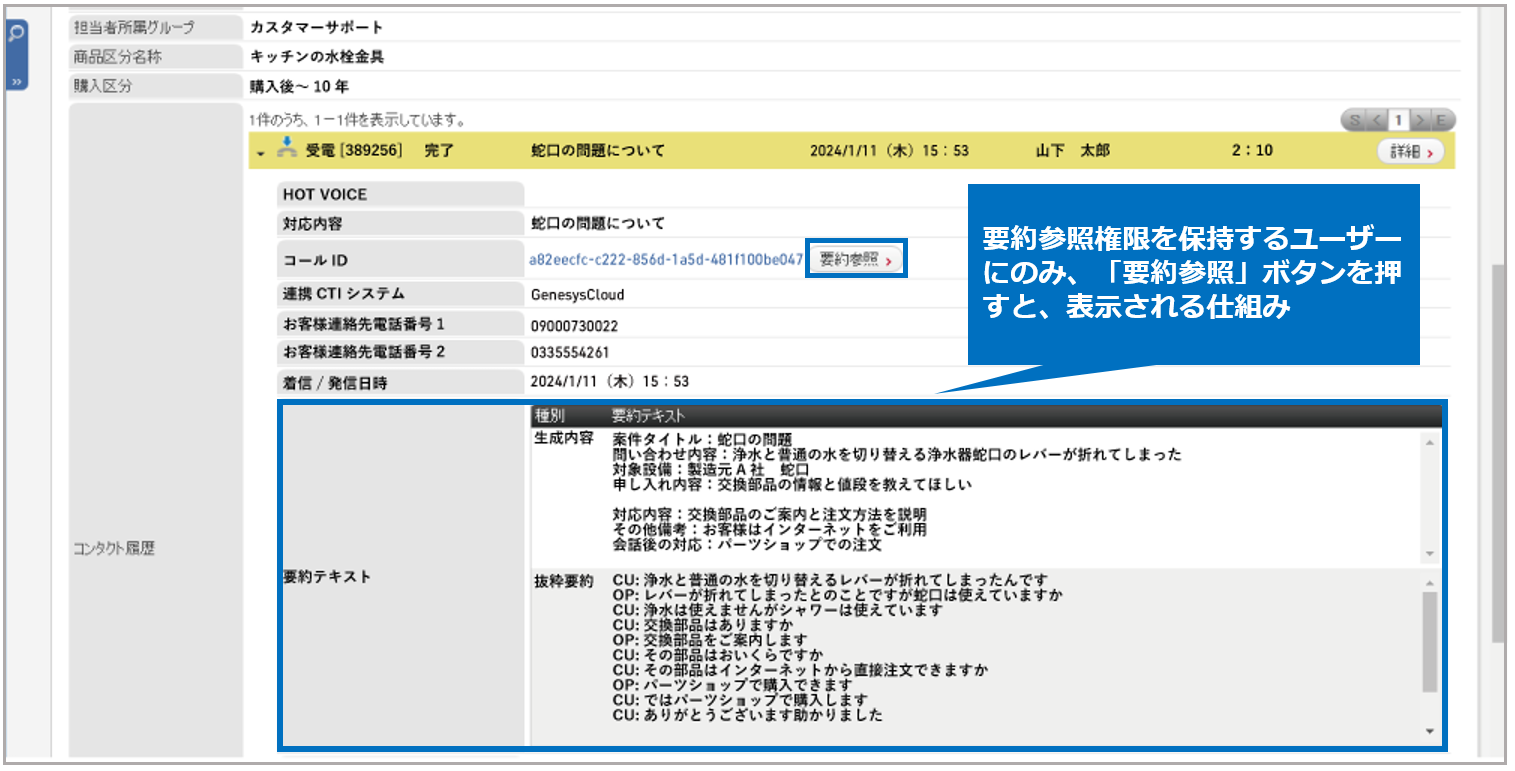The image size is (1515, 771).
Task: Click the お客様連絡先電話番号 1 label
Action: coord(363,326)
